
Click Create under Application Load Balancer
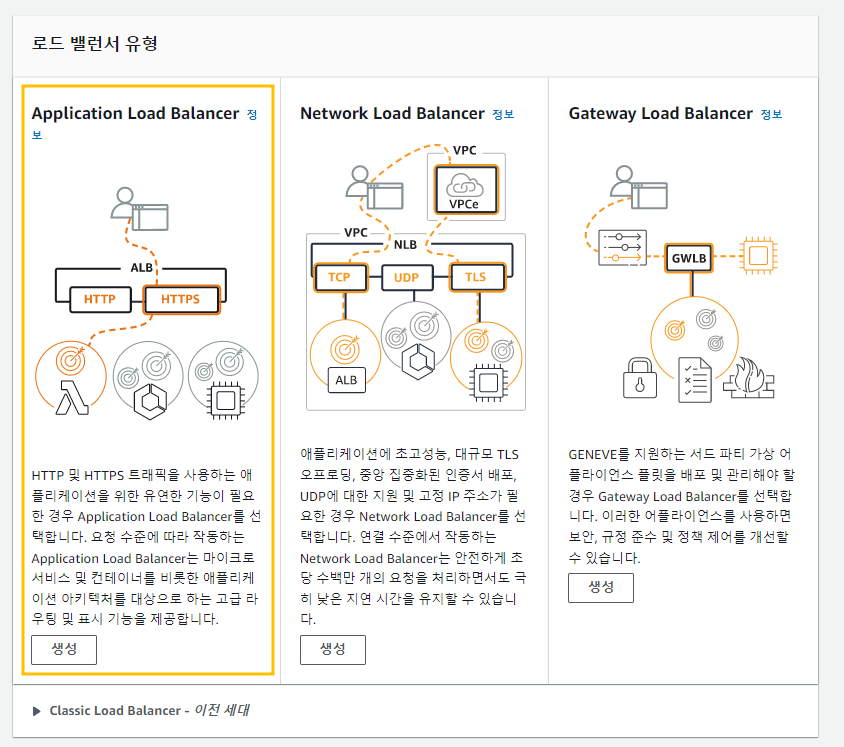click(64, 649)
